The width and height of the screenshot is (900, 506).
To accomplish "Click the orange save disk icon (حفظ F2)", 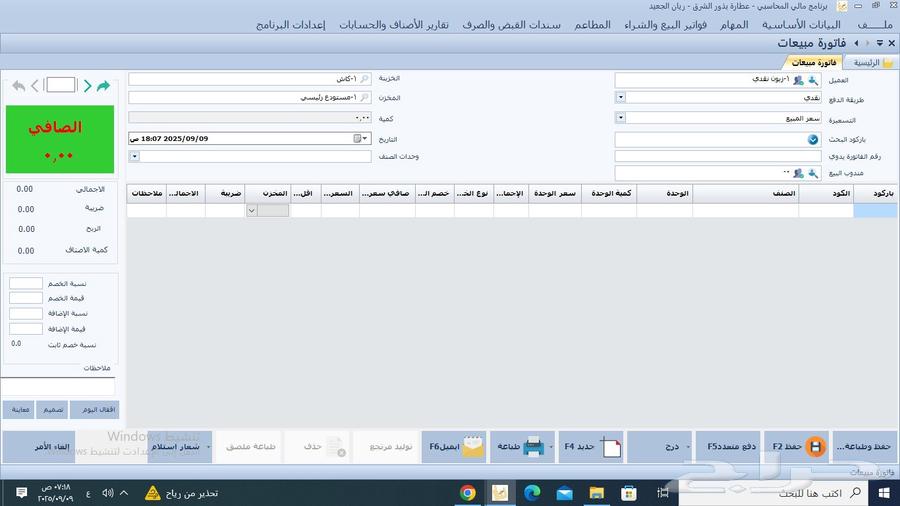I will pos(815,446).
